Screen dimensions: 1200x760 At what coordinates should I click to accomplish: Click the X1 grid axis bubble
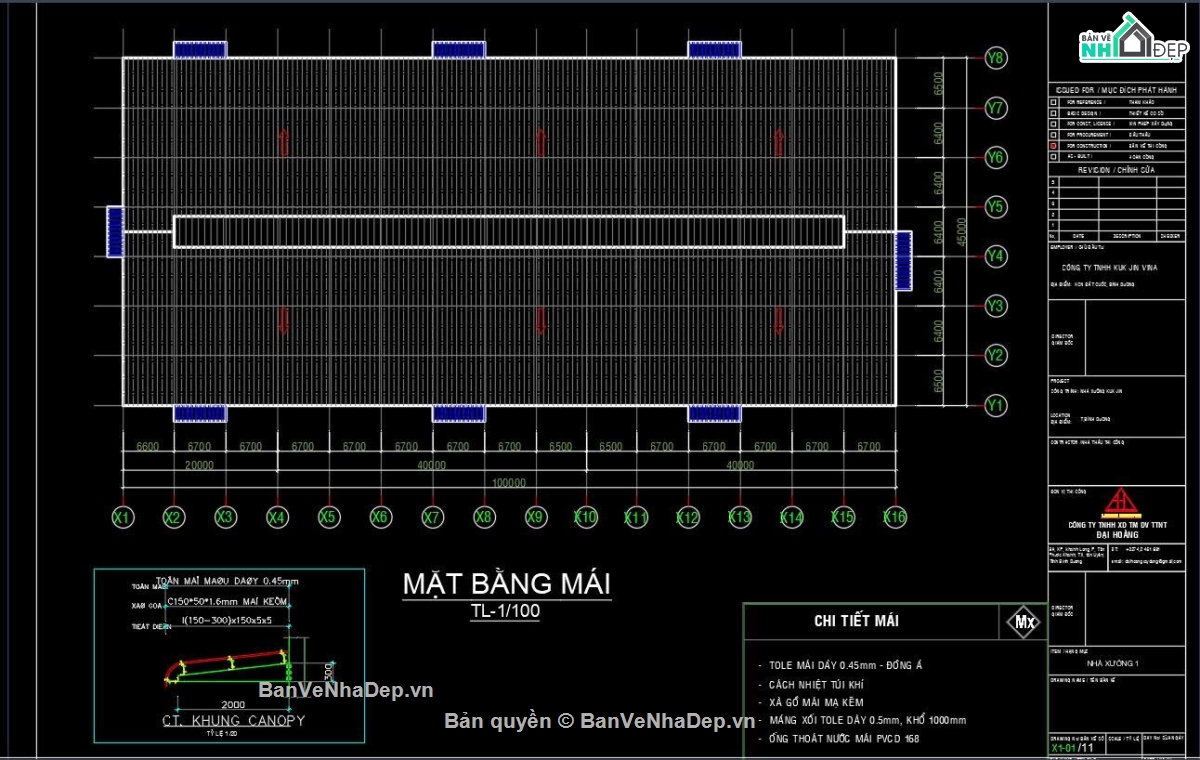click(x=122, y=517)
